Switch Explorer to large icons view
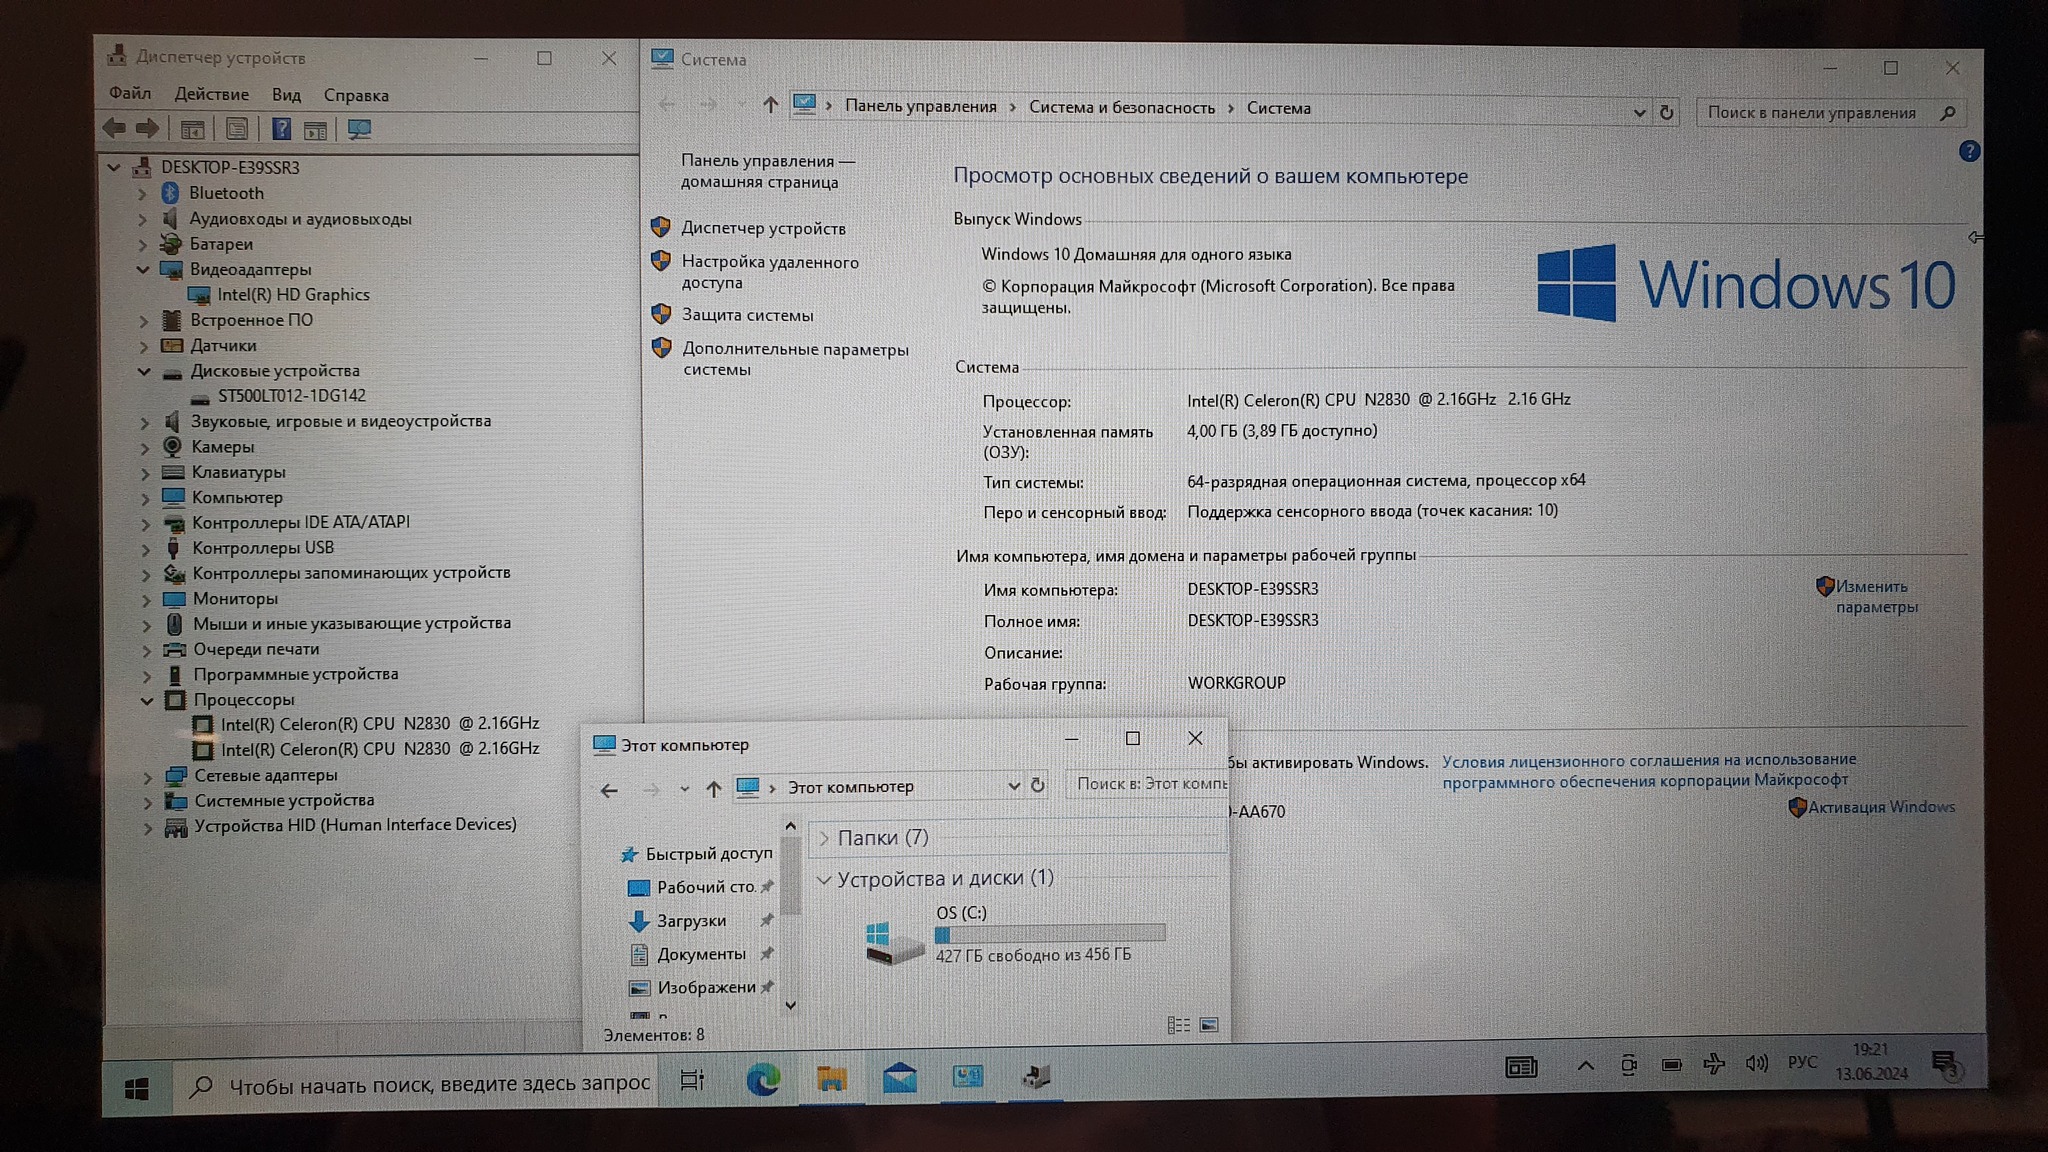 point(1209,1025)
